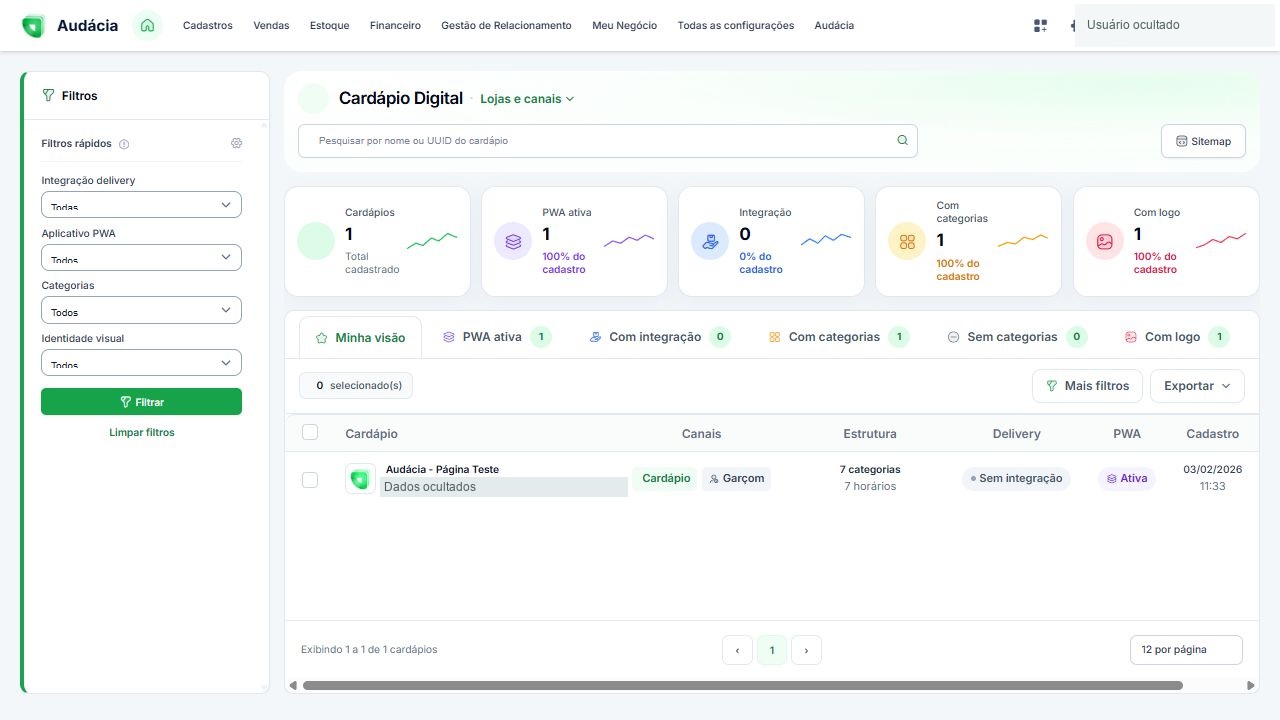Open the Financeiro menu

click(x=395, y=26)
